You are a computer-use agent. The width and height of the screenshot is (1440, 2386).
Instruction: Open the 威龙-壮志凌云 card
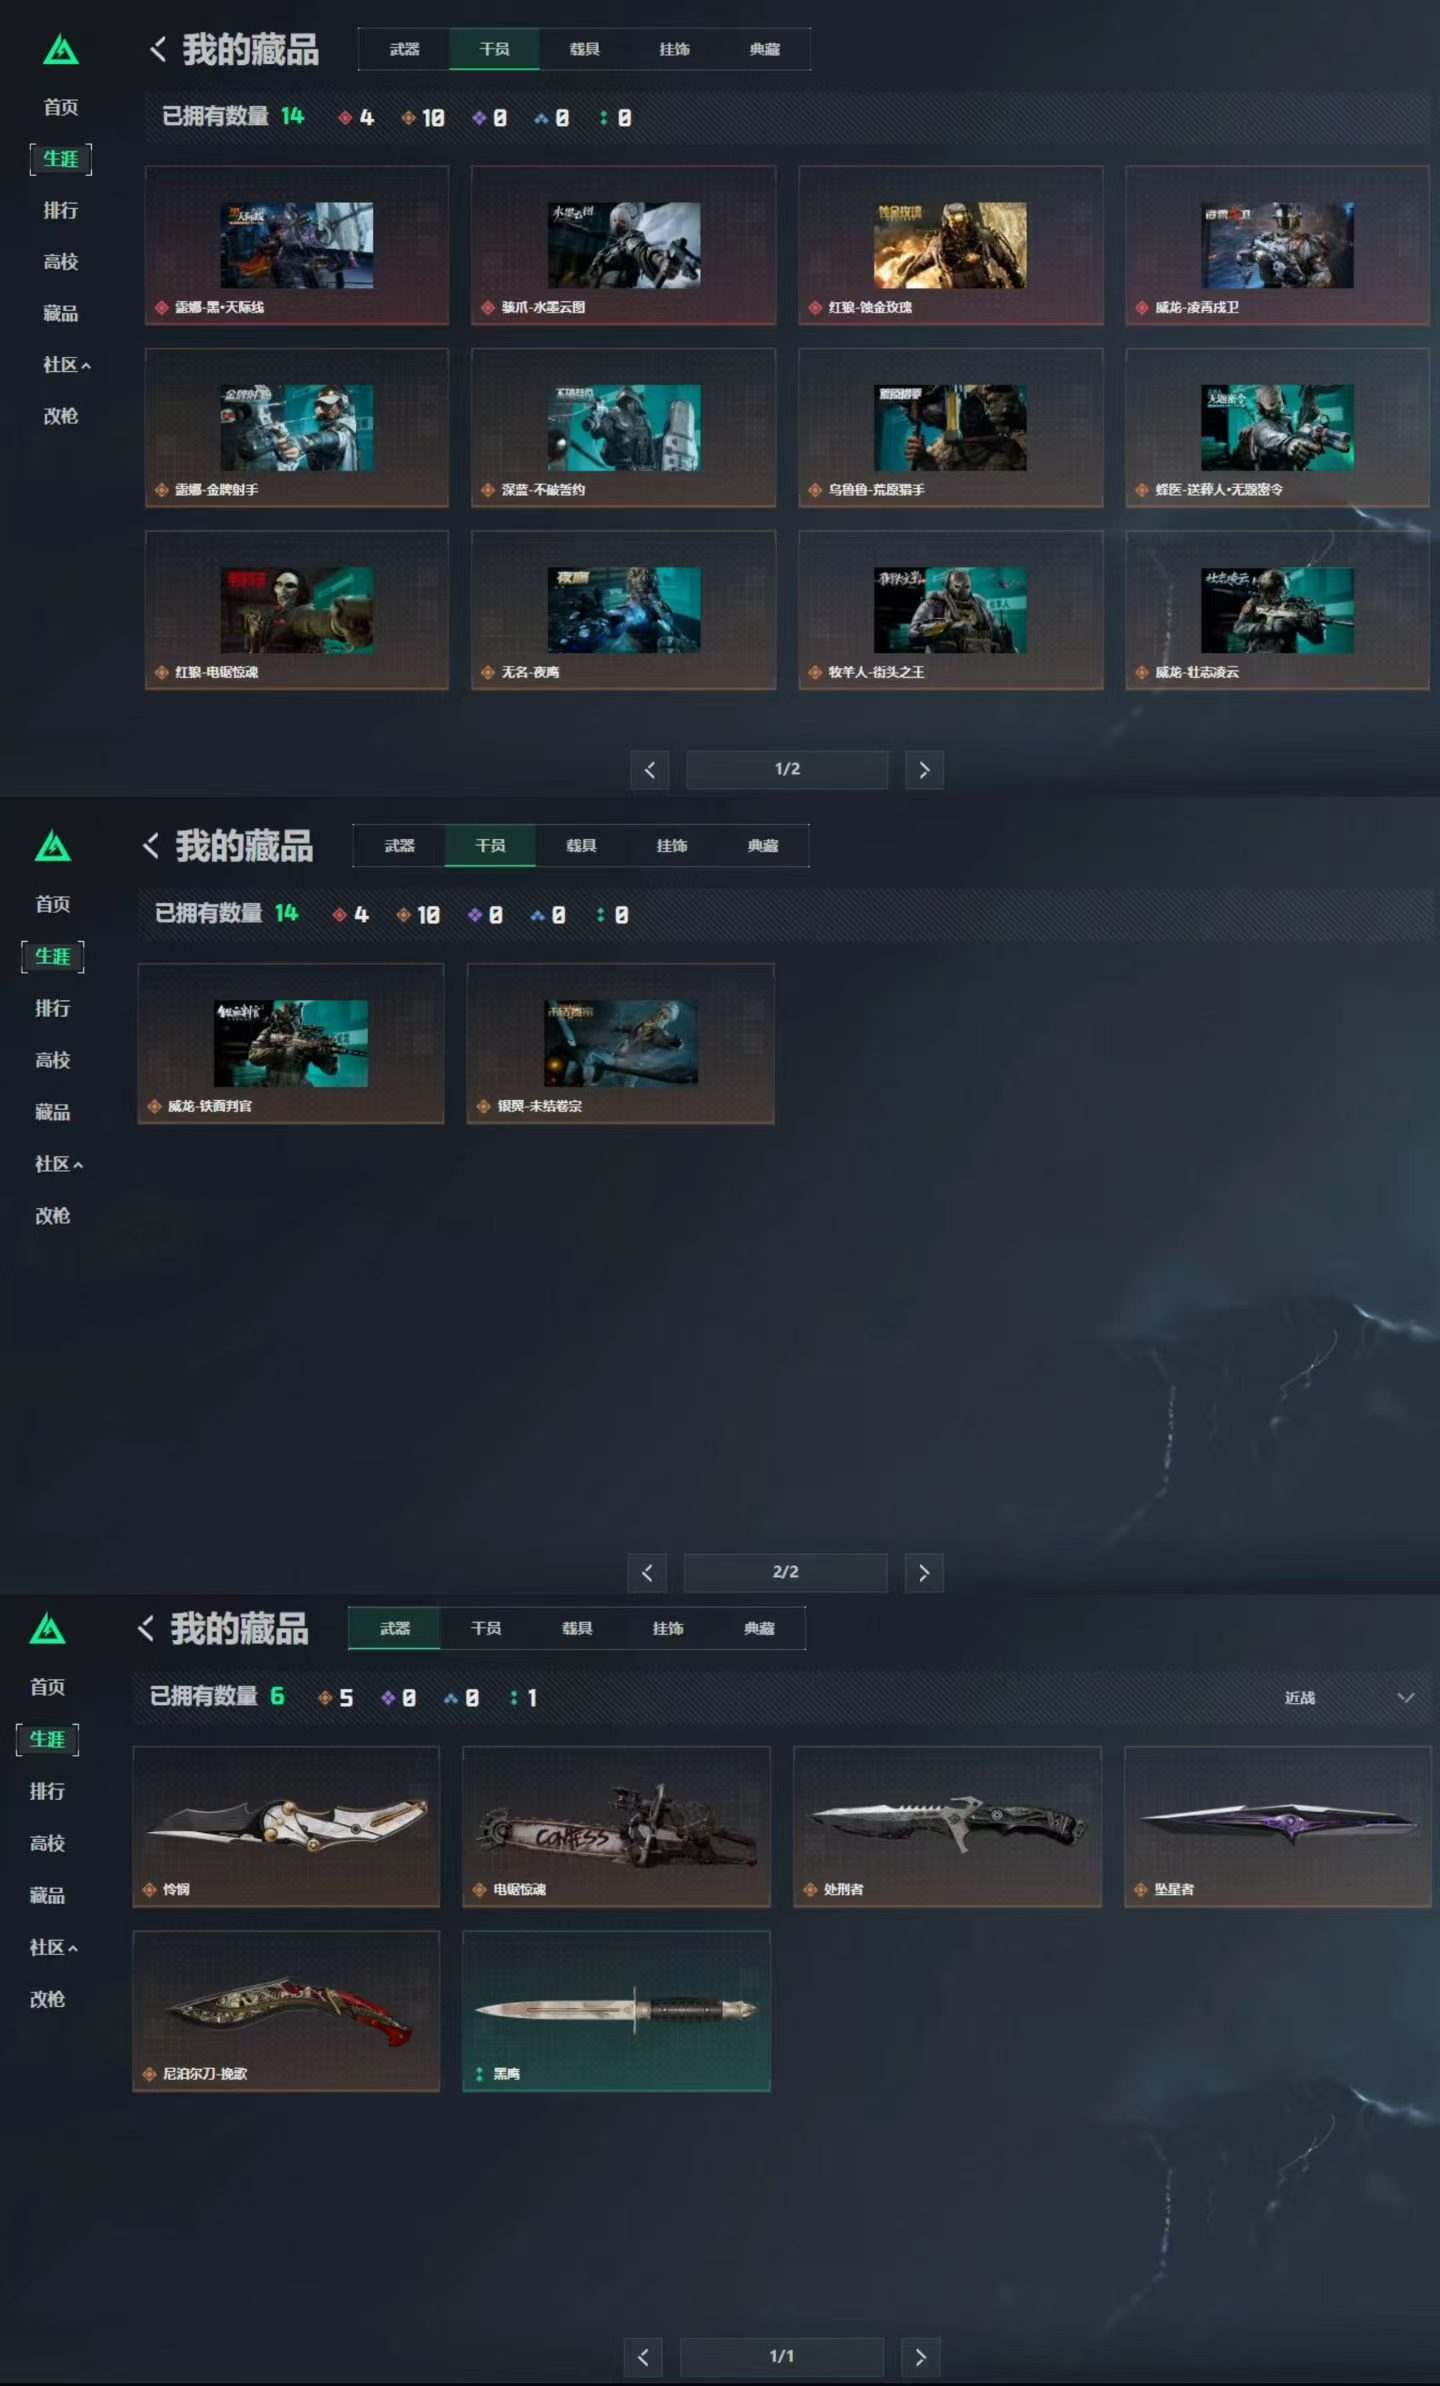[x=1277, y=610]
